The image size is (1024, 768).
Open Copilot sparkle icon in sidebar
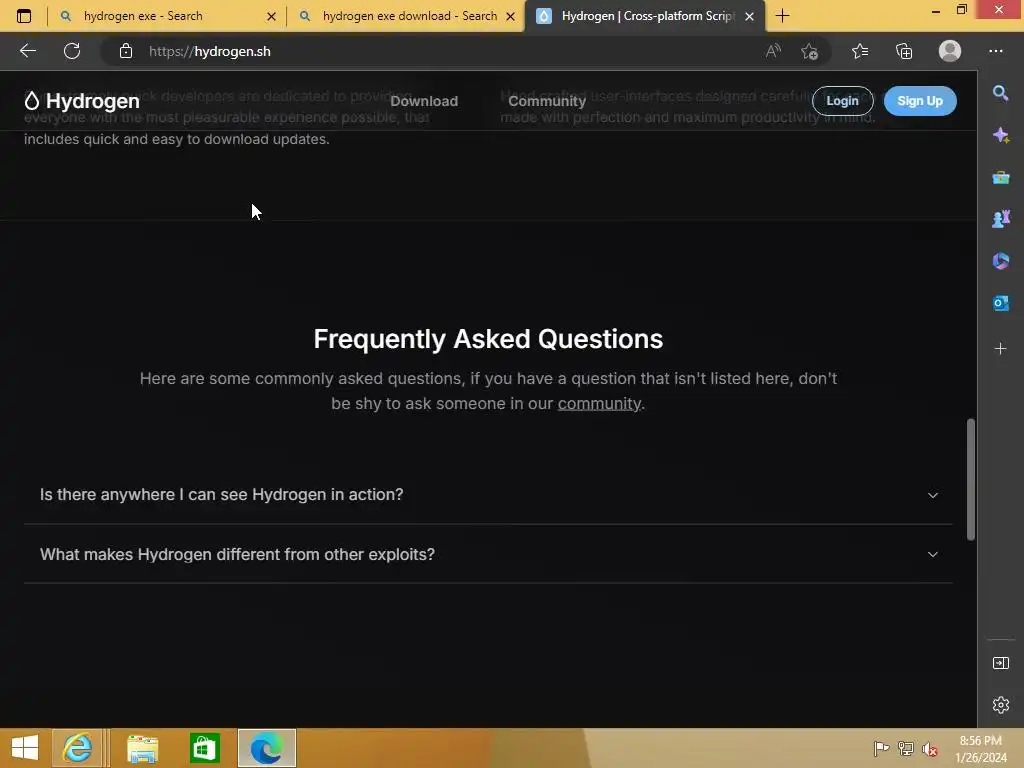pos(1000,135)
